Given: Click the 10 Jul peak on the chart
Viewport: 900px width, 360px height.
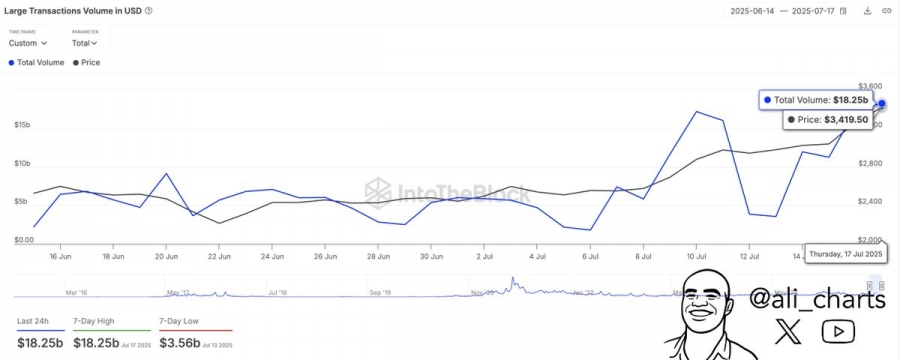Looking at the screenshot, I should (696, 111).
